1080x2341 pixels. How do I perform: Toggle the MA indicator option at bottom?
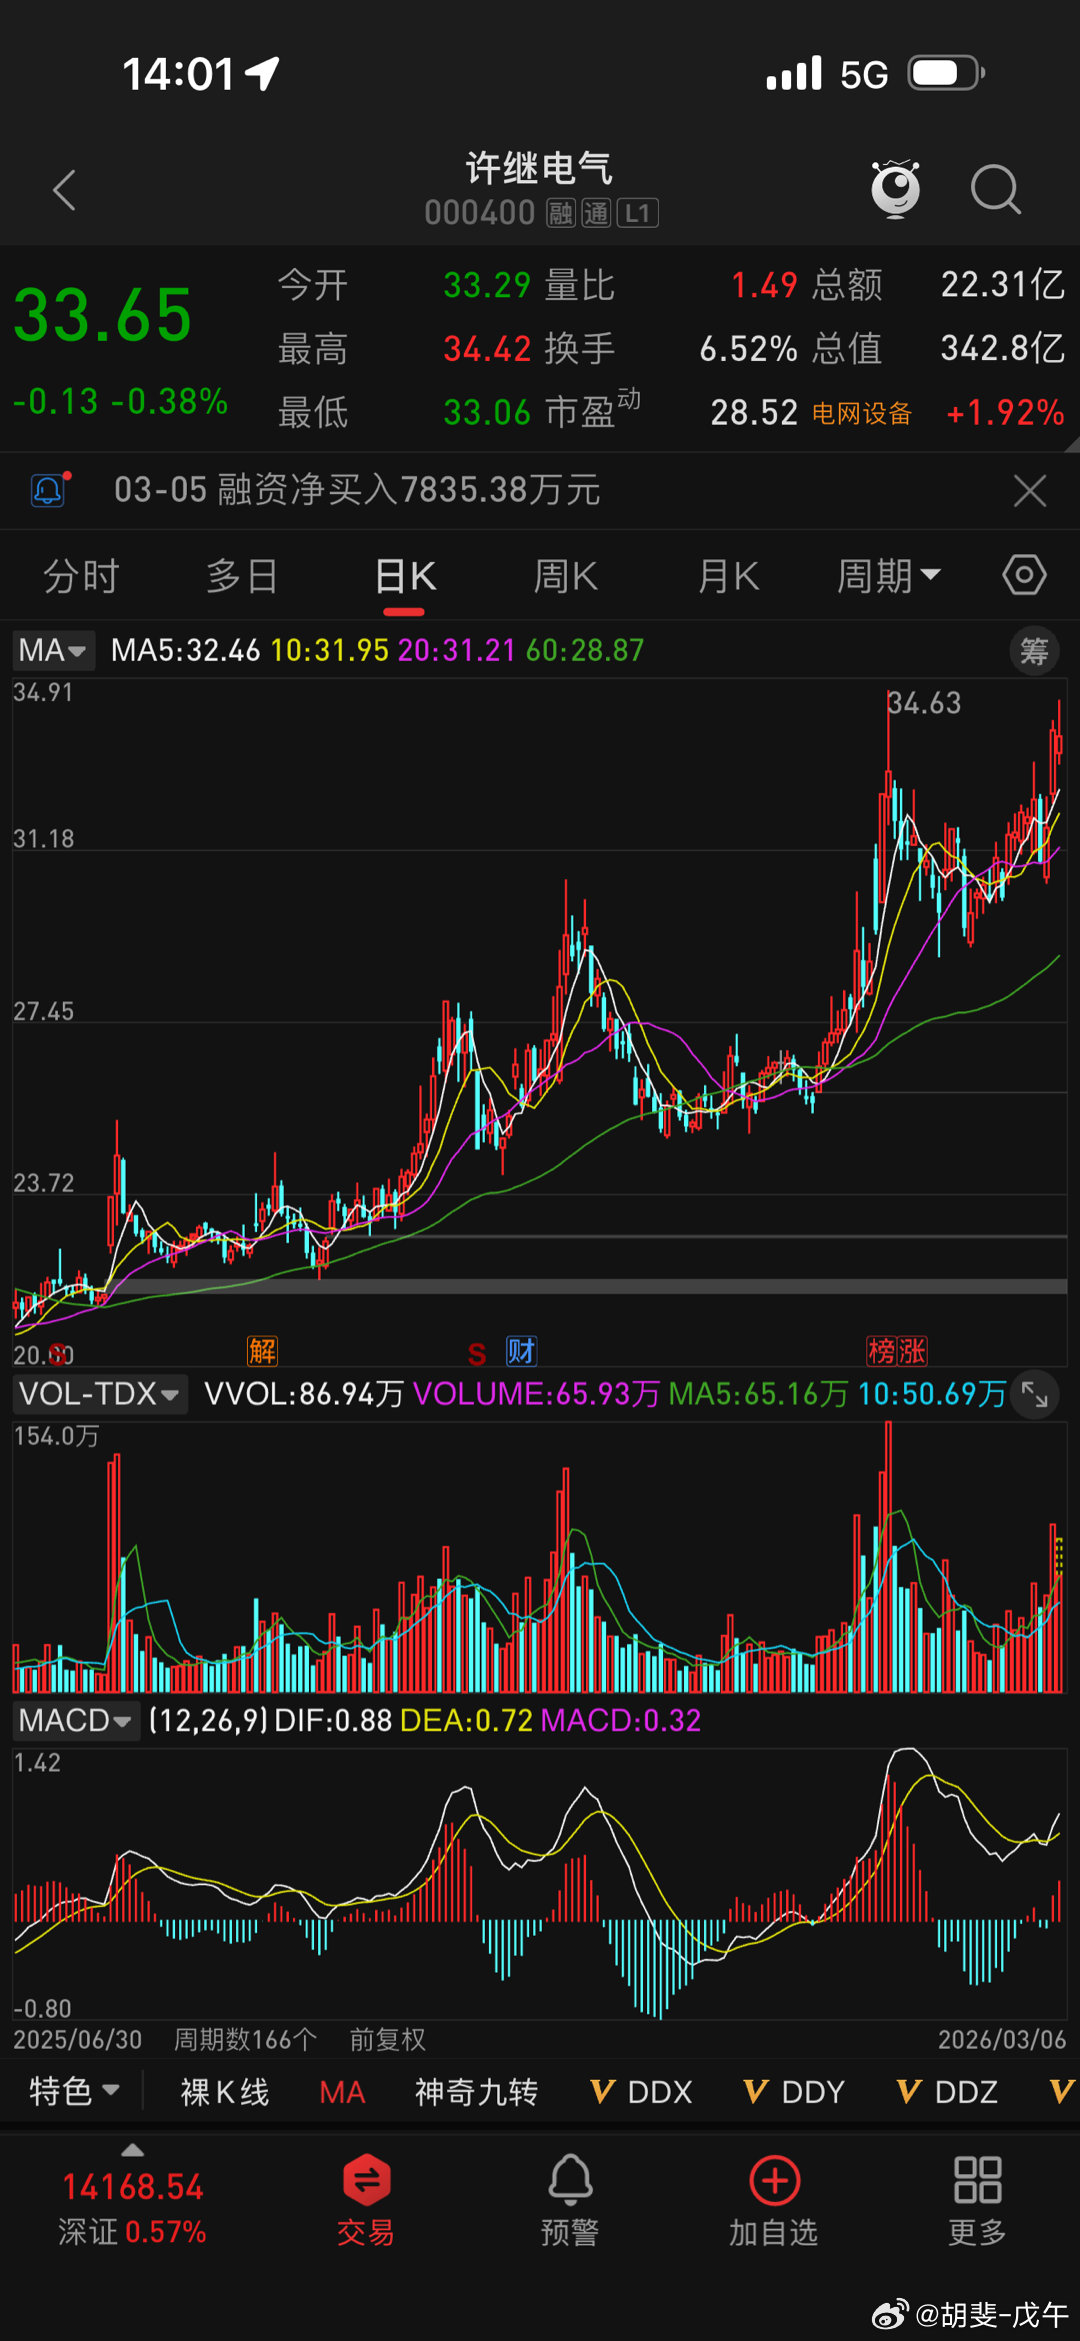tap(342, 2092)
